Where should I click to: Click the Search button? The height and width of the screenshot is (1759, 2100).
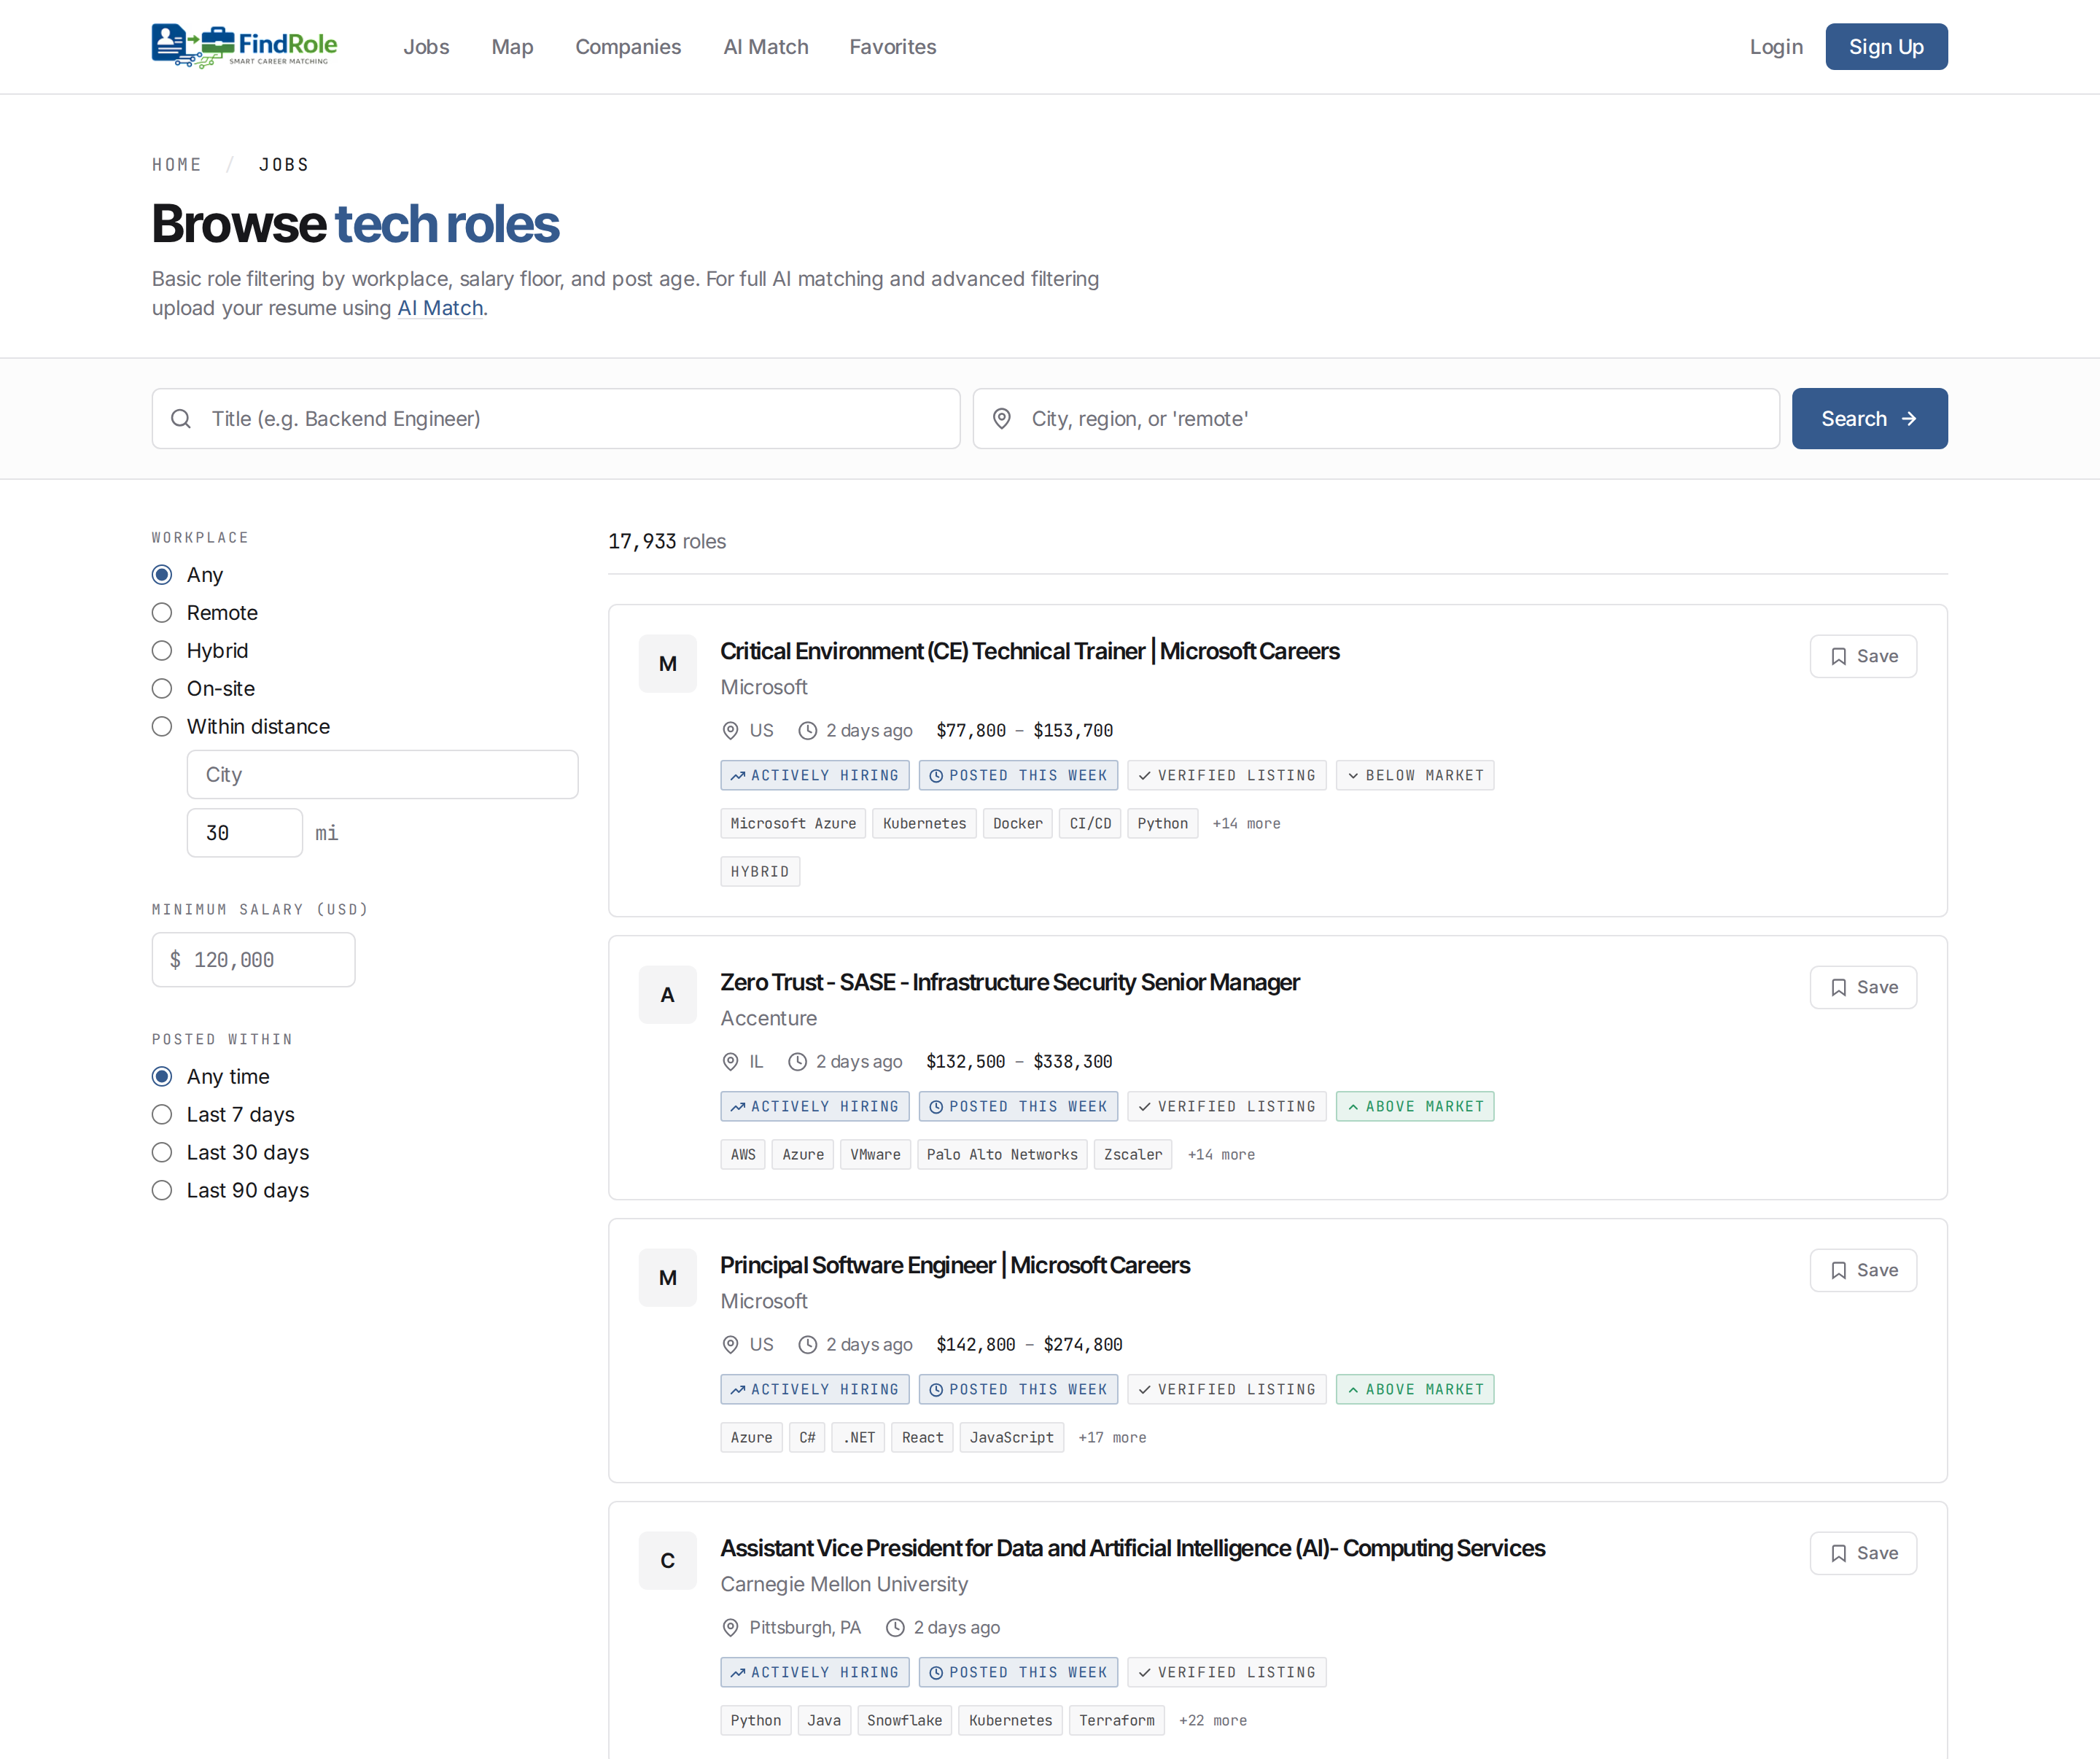click(x=1869, y=419)
